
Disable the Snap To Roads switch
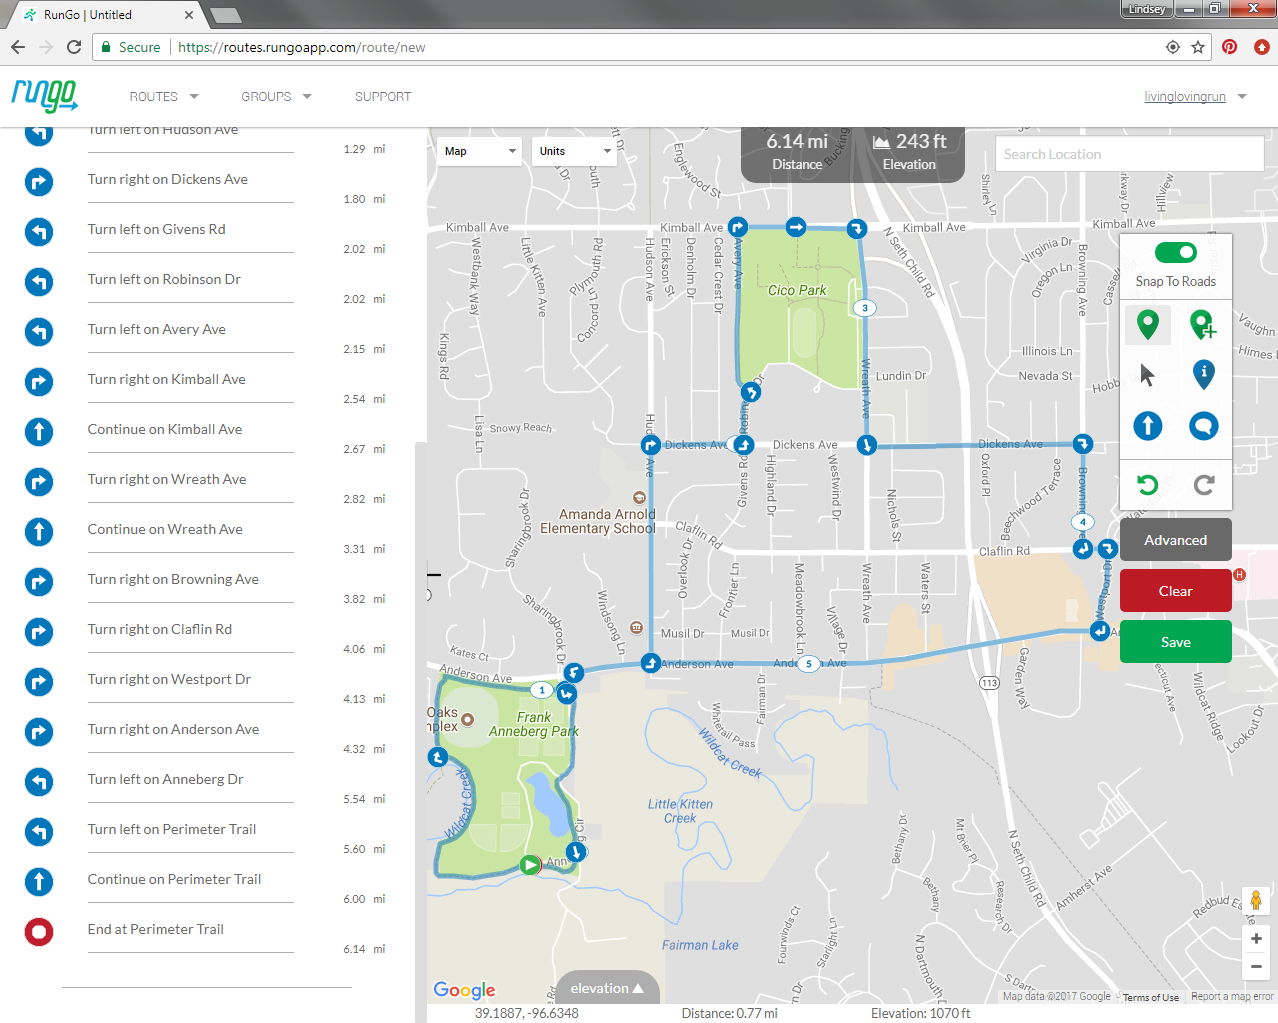point(1175,253)
